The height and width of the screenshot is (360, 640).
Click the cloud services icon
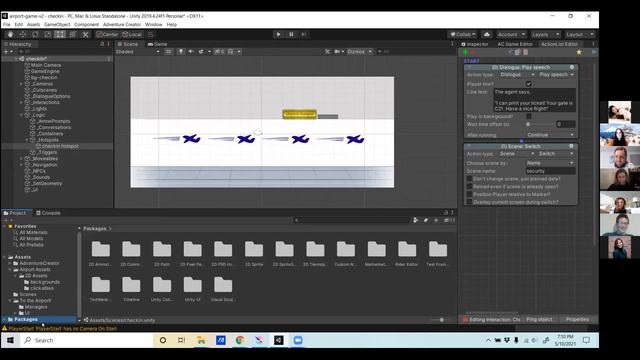pos(487,35)
